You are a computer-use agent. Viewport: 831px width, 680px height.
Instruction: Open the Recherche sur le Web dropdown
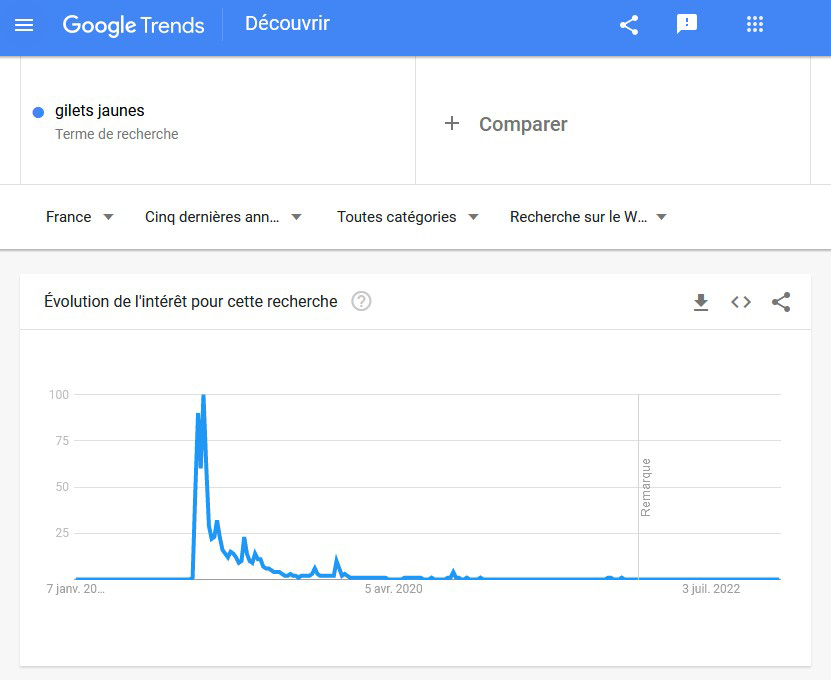(x=588, y=217)
